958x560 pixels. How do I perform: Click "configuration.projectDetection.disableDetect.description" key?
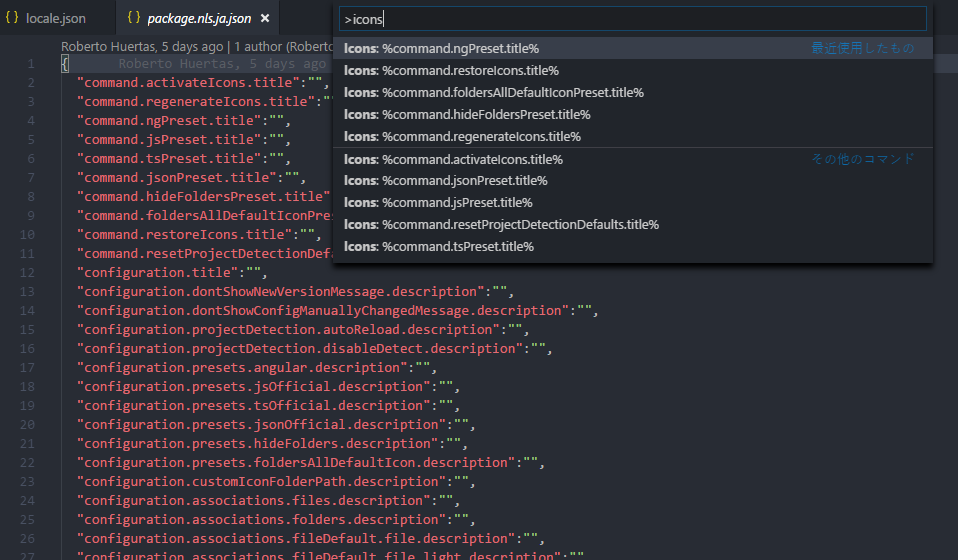click(x=299, y=348)
